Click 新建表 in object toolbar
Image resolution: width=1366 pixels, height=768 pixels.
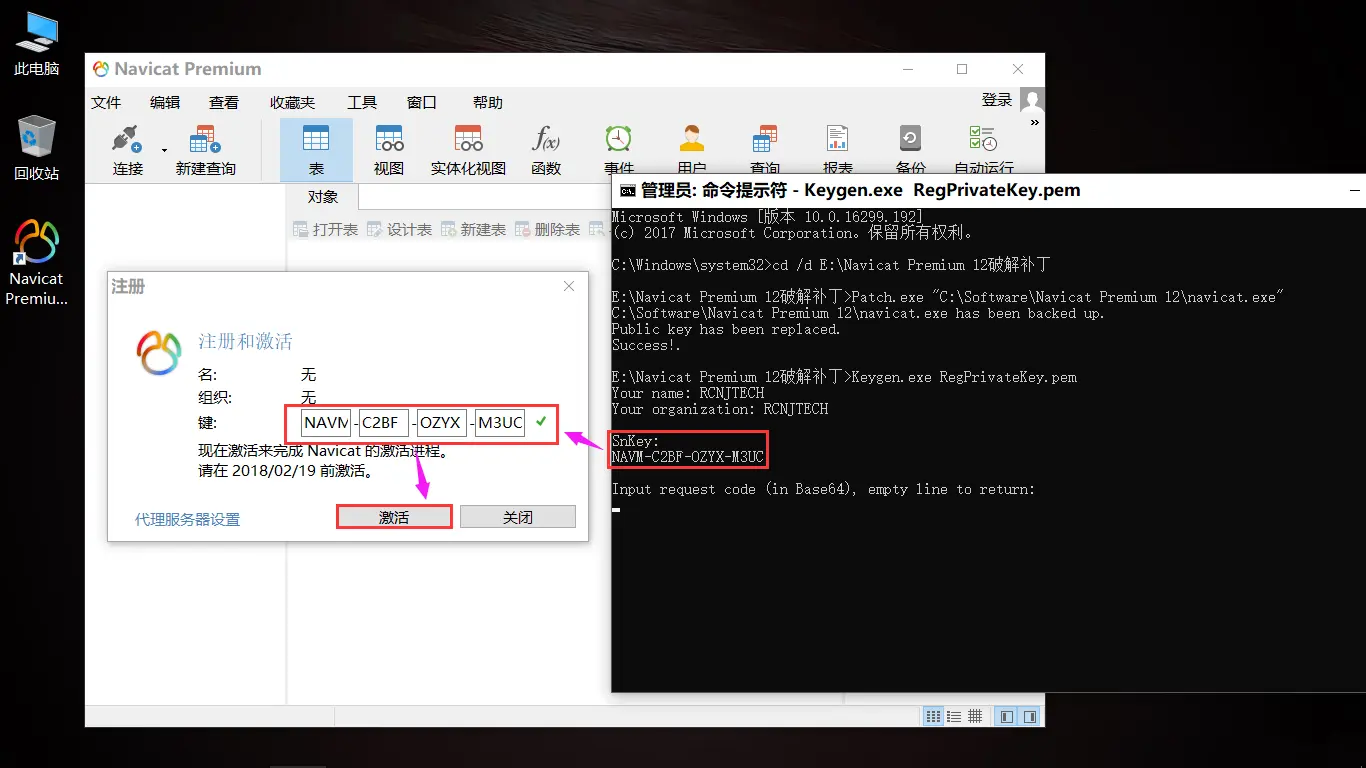(474, 229)
